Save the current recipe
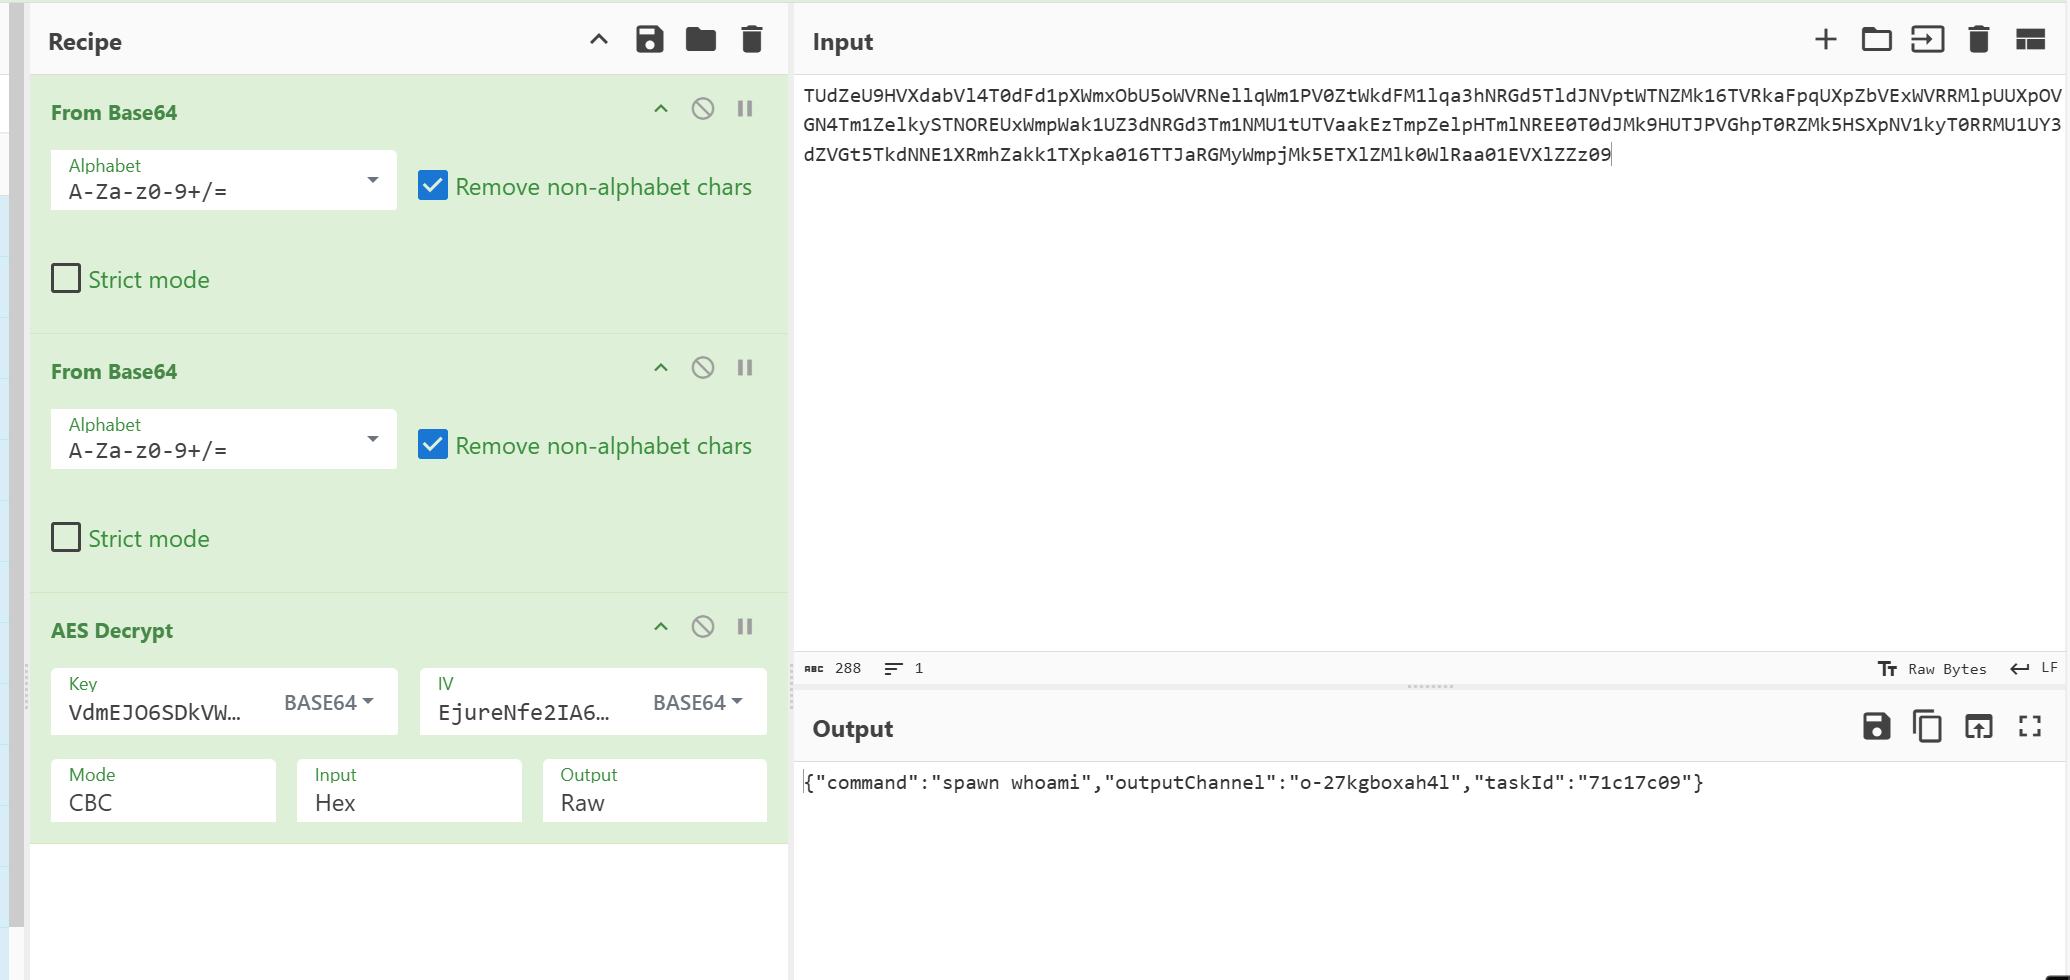The image size is (2070, 980). 650,40
